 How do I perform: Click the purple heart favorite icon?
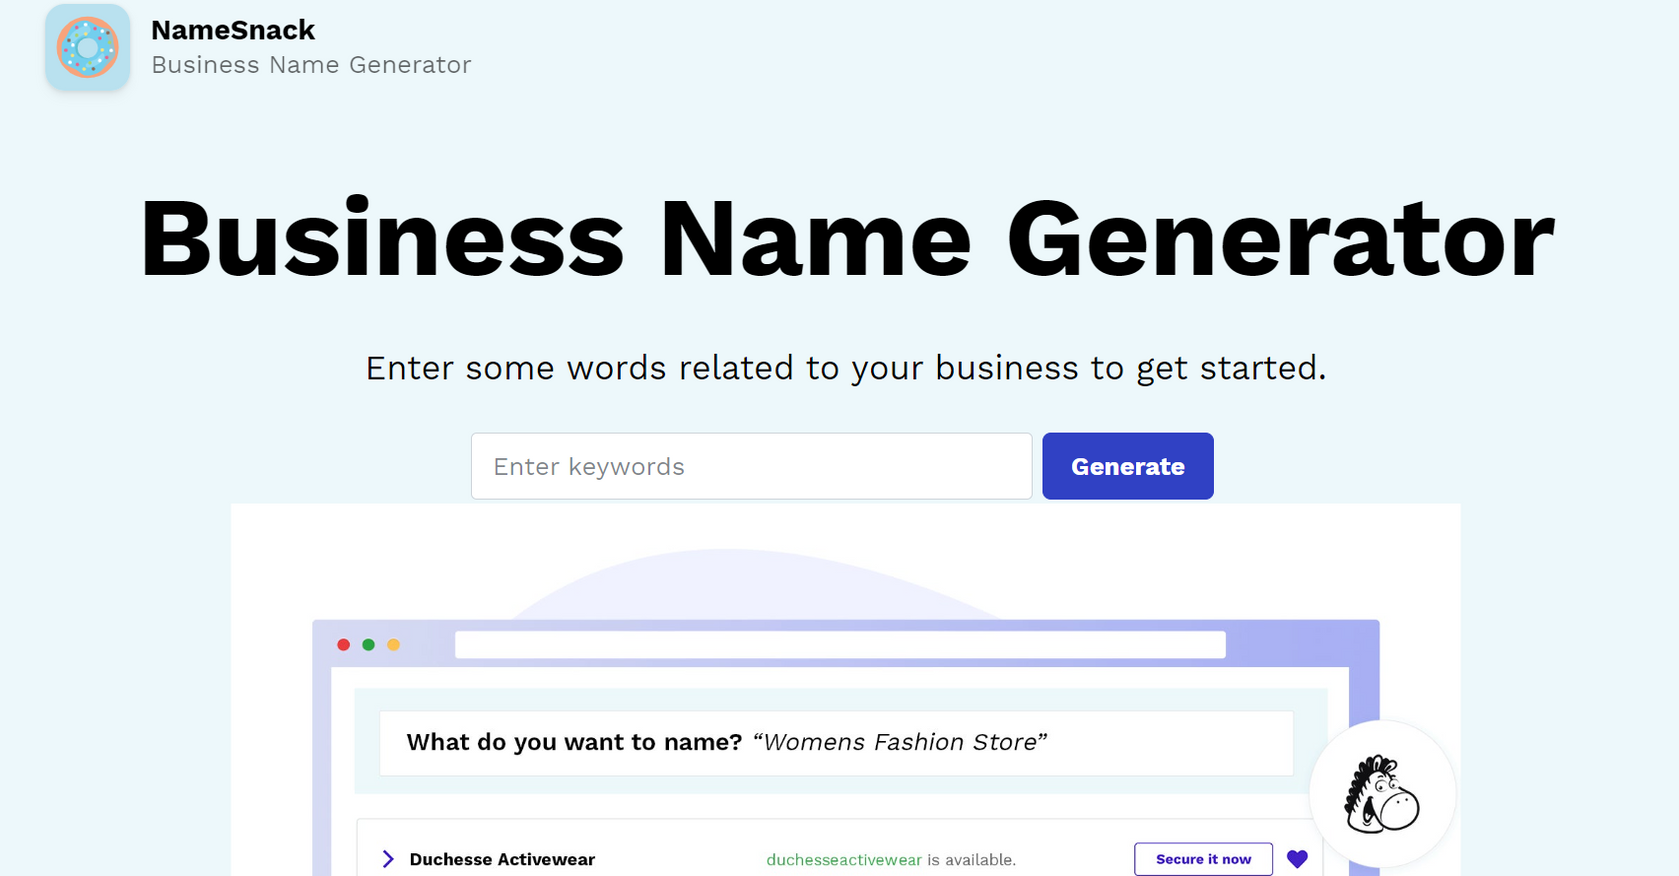(1297, 859)
